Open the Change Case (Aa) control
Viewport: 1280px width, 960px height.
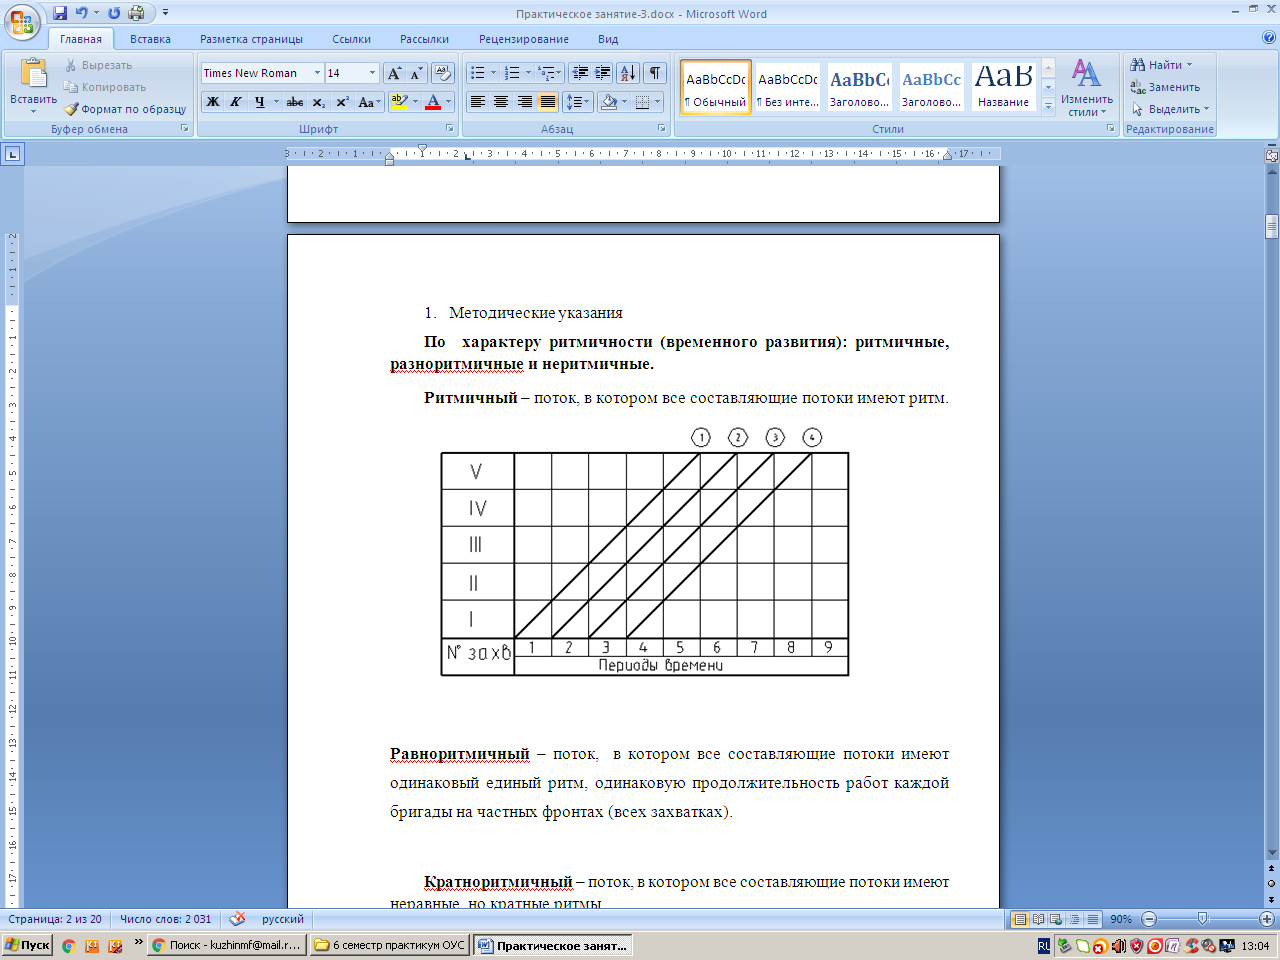(369, 102)
